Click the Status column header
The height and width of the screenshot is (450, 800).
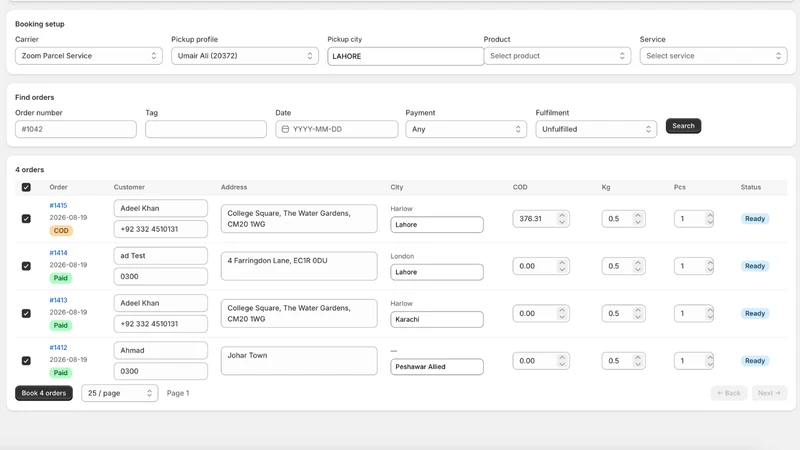[x=751, y=187]
